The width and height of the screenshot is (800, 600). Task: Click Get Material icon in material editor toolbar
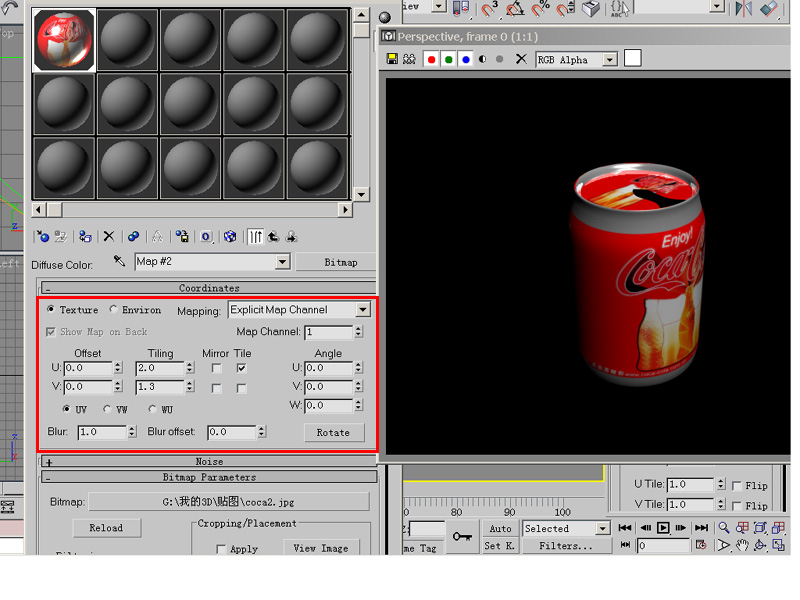tap(42, 236)
